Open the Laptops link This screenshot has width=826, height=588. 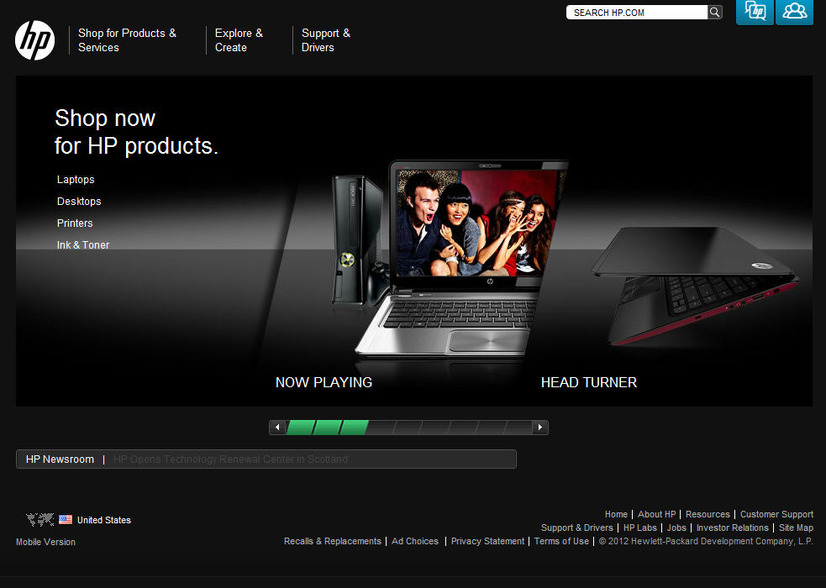click(76, 180)
